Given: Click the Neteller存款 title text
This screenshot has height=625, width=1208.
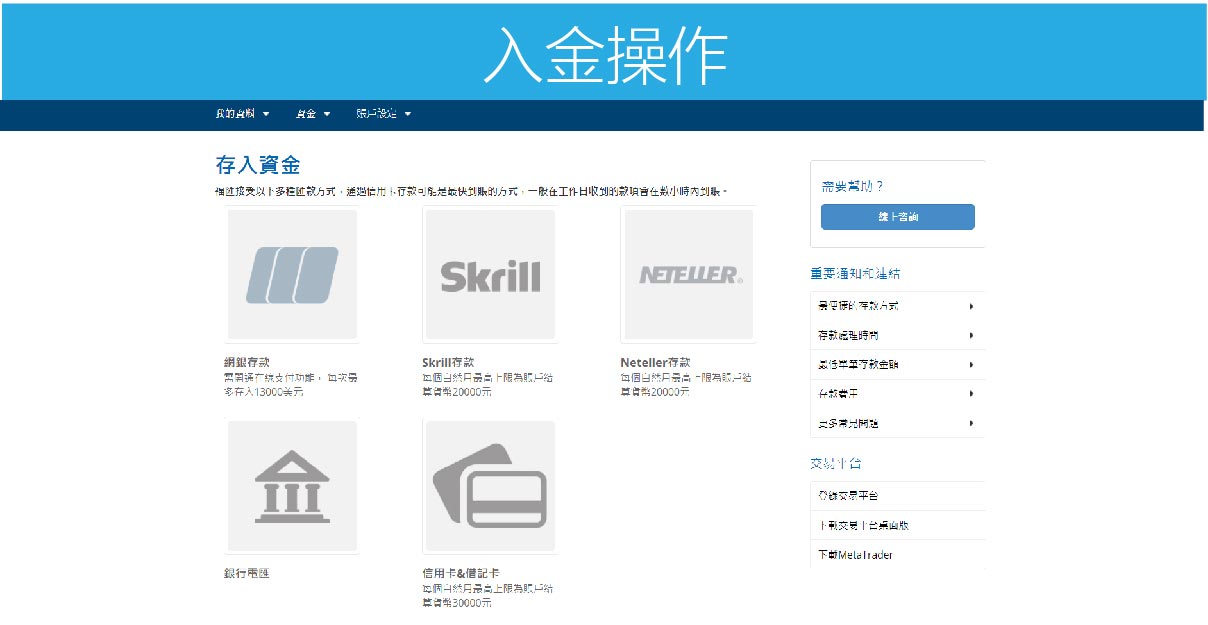Looking at the screenshot, I should 655,362.
